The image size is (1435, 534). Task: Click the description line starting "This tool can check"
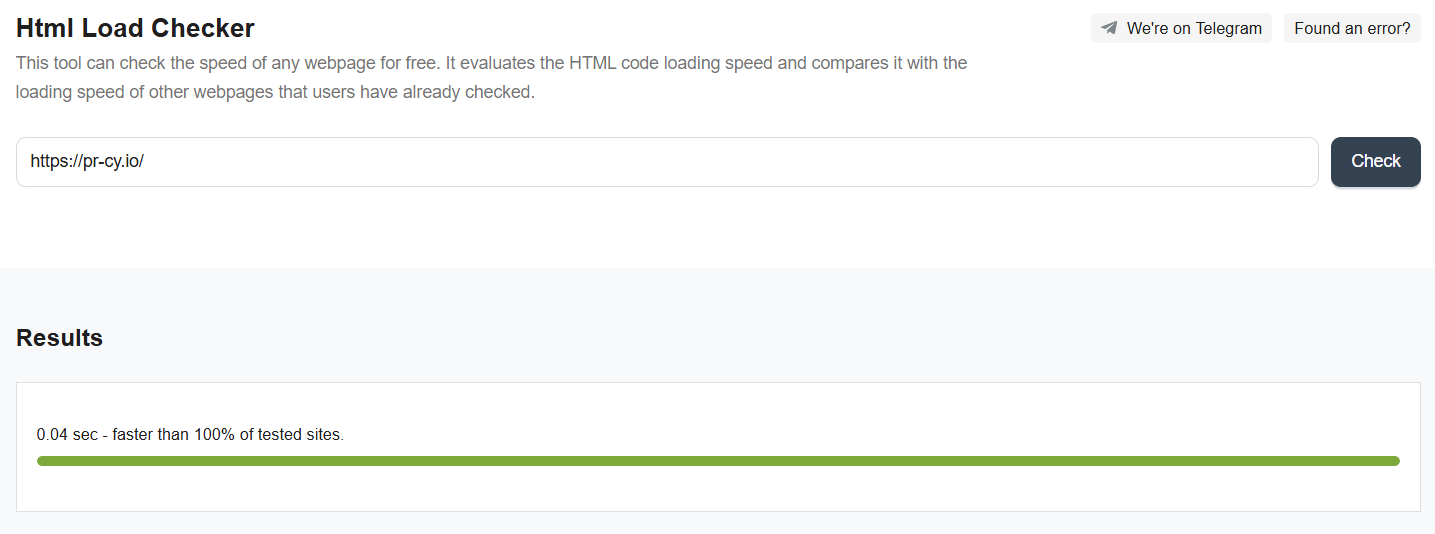[491, 63]
